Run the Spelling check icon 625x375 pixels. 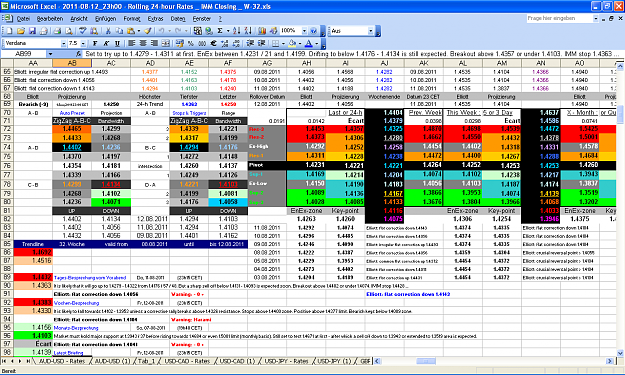click(x=83, y=31)
